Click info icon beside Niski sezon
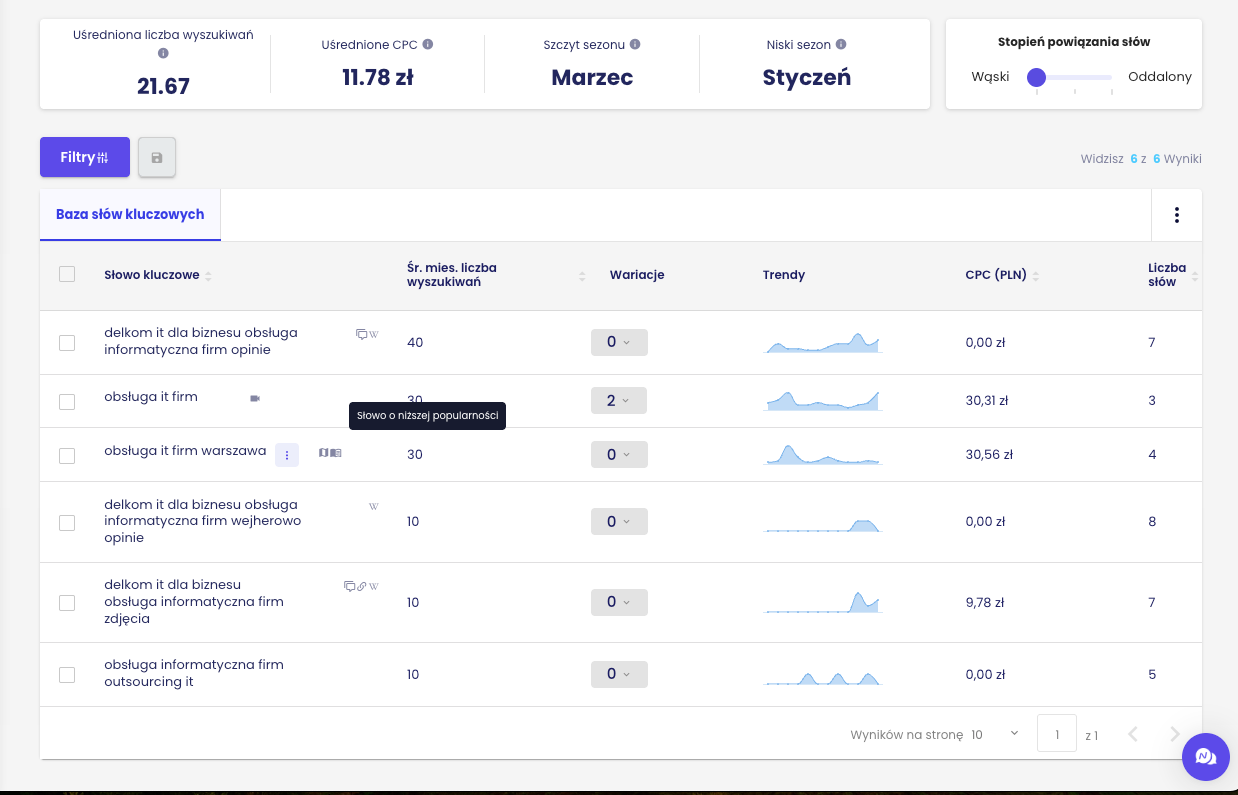1238x795 pixels. 841,45
